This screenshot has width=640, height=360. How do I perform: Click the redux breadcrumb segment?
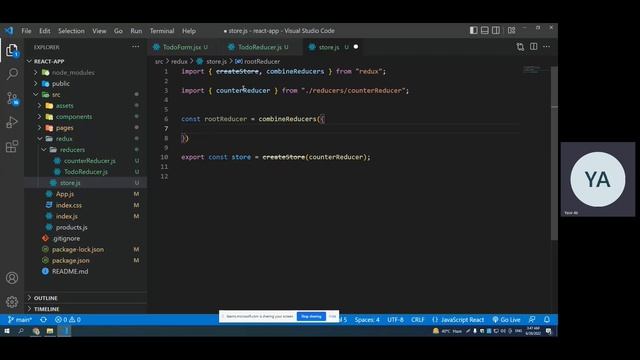tap(179, 61)
